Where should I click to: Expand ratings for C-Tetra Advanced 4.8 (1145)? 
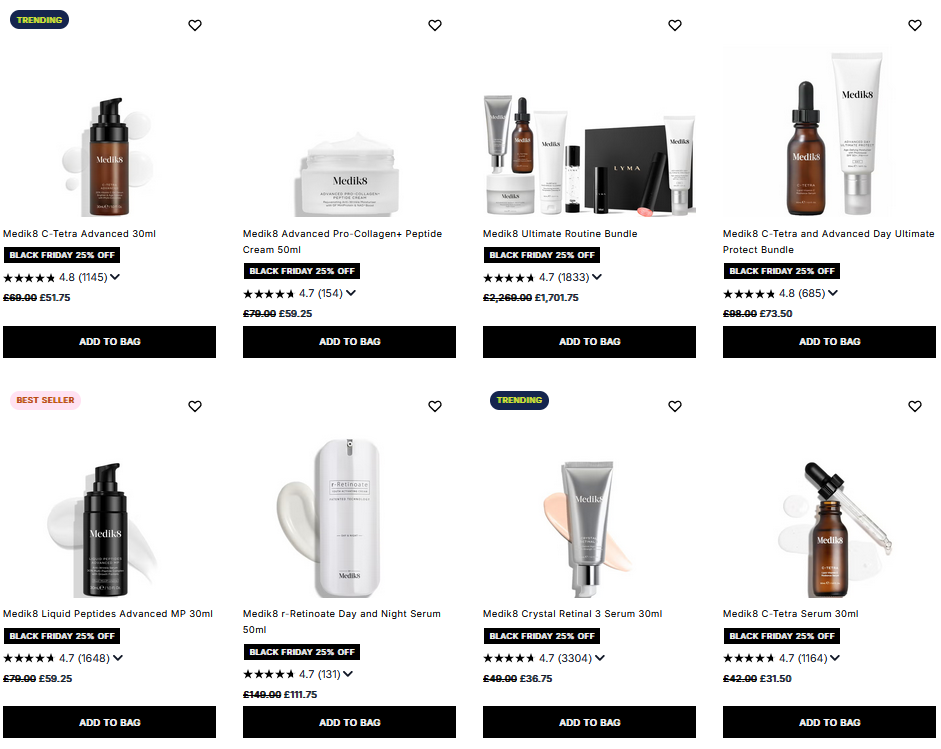115,277
